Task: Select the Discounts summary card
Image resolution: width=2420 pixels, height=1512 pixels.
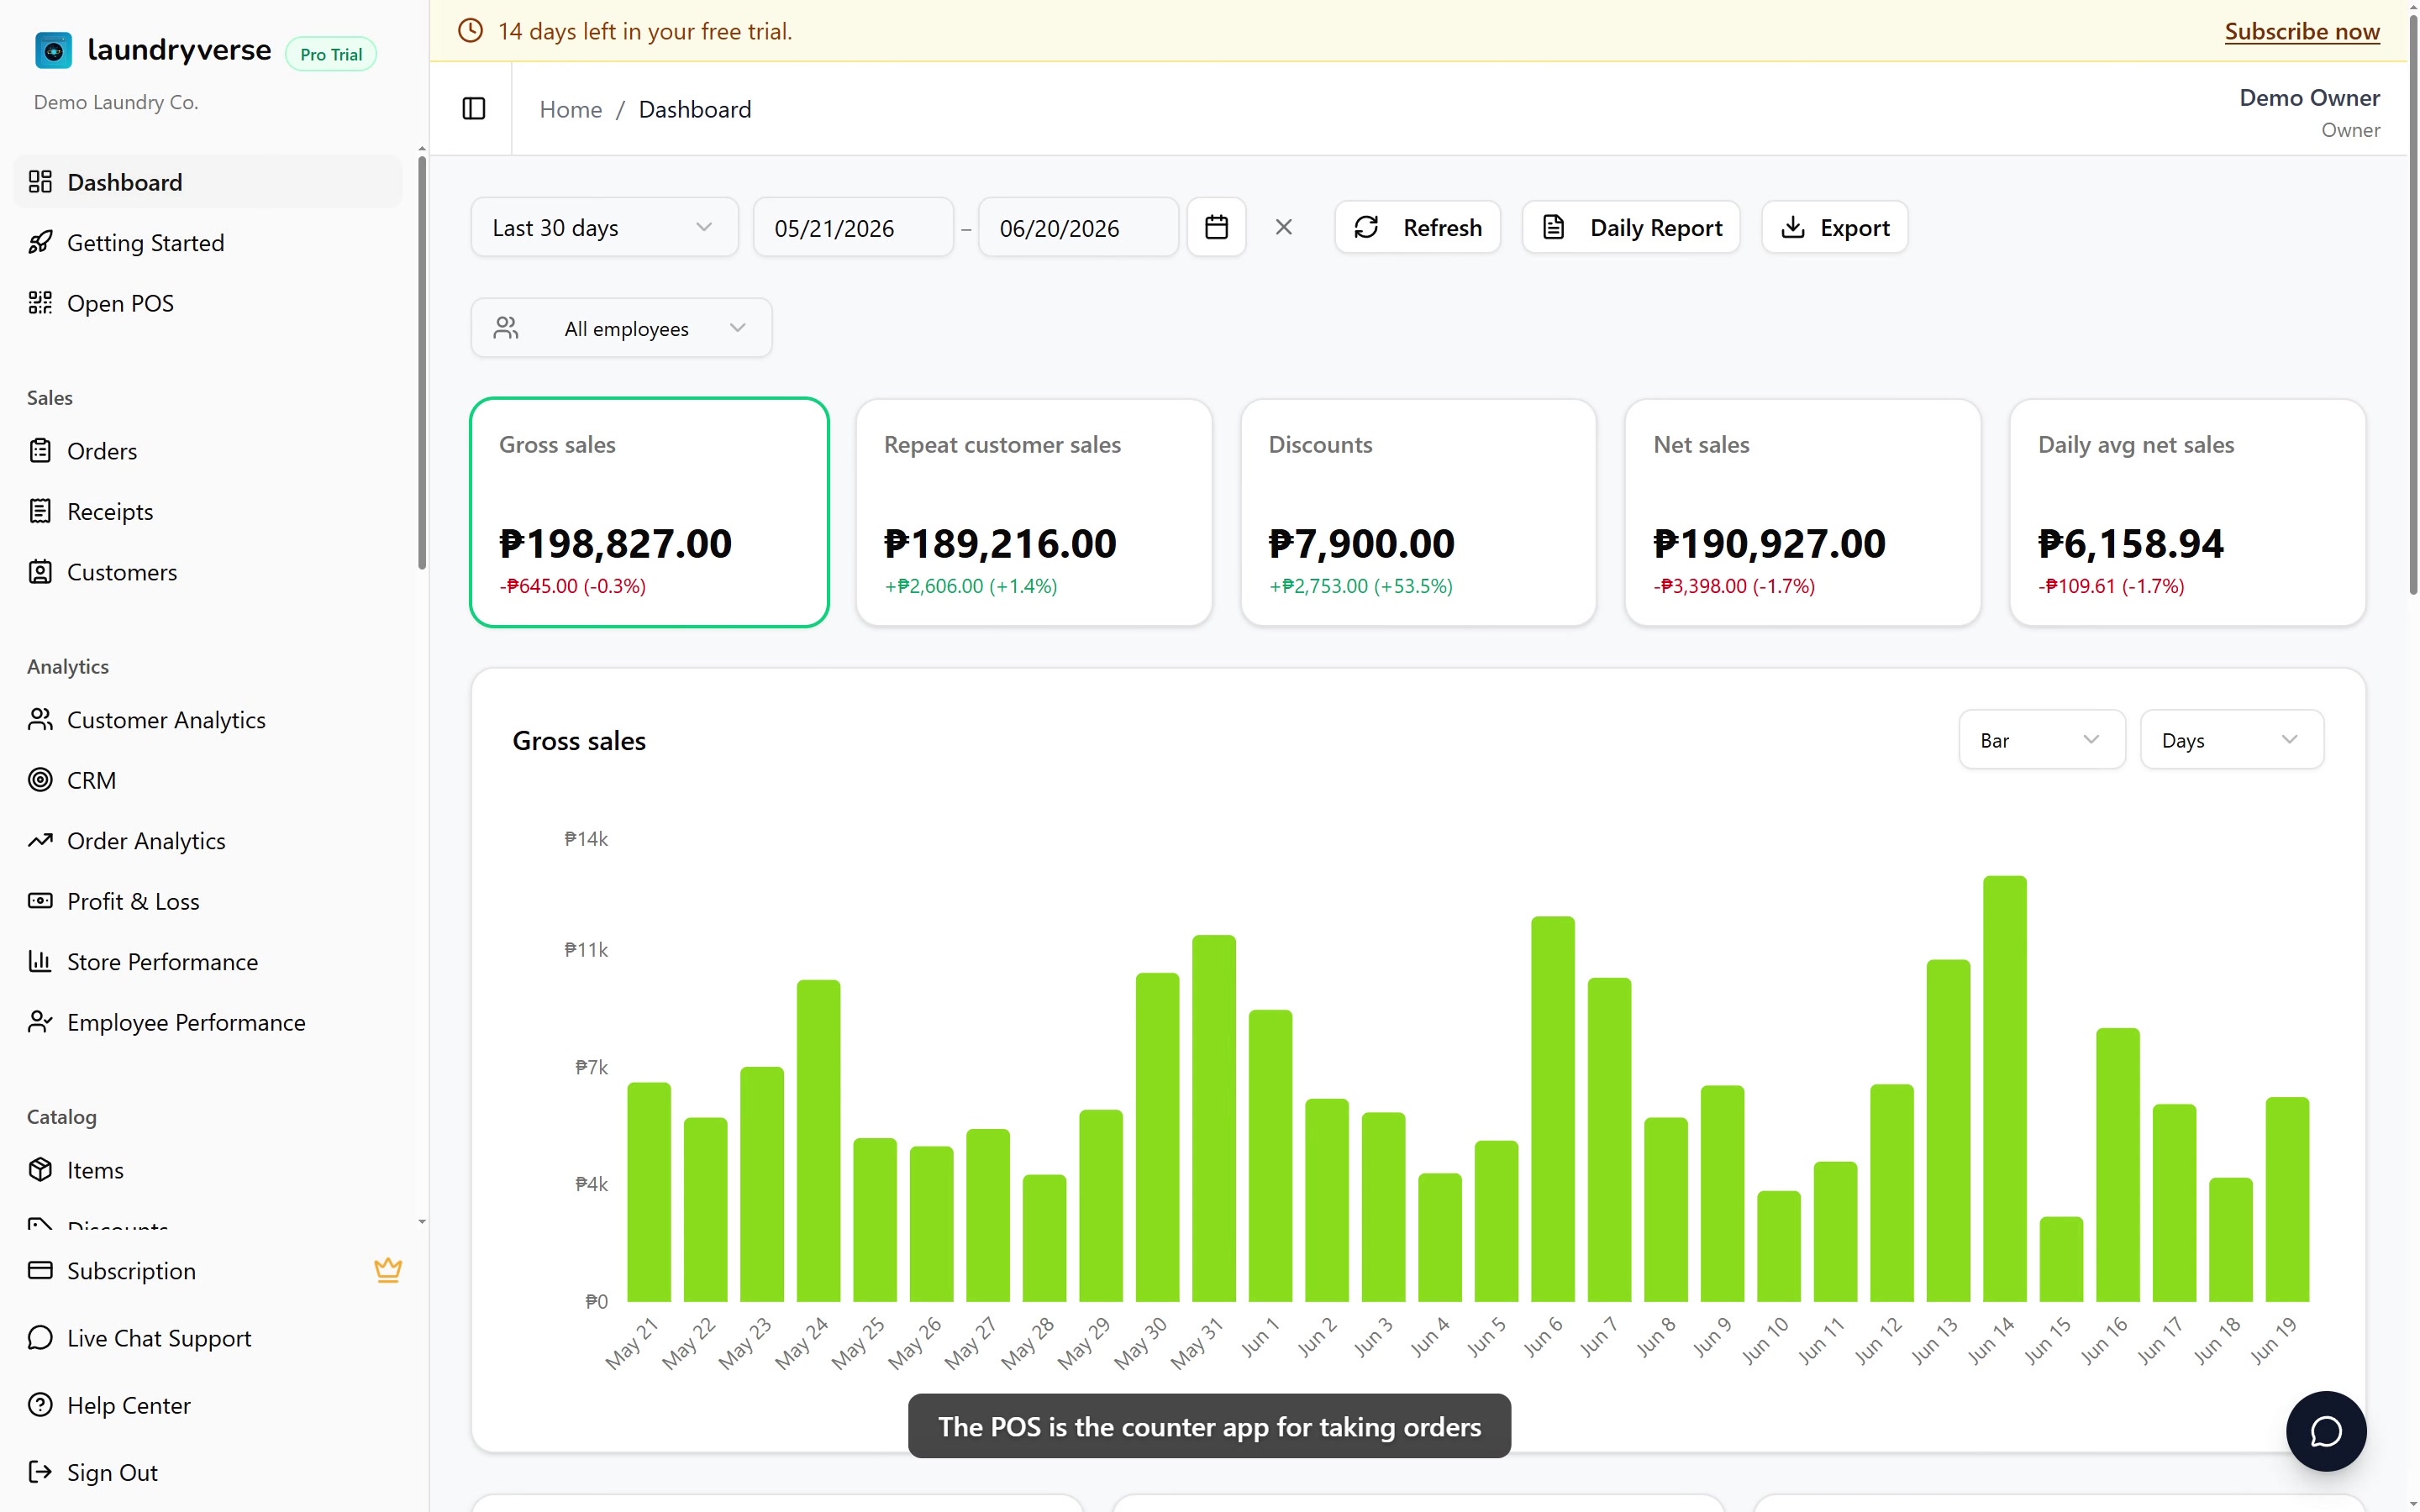Action: (1418, 512)
